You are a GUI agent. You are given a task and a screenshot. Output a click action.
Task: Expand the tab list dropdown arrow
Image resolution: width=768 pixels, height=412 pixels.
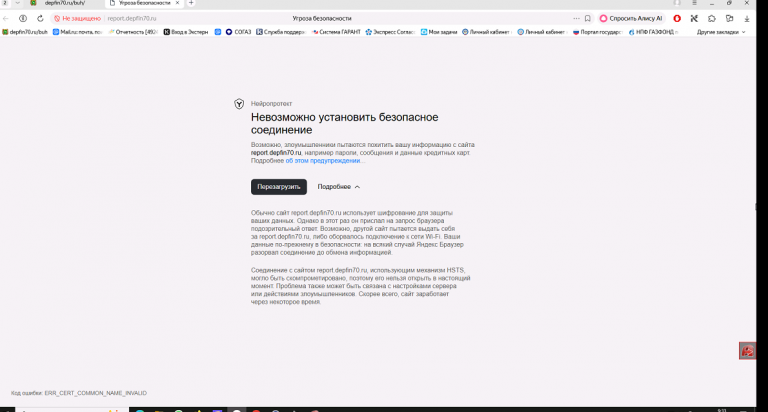point(18,3)
